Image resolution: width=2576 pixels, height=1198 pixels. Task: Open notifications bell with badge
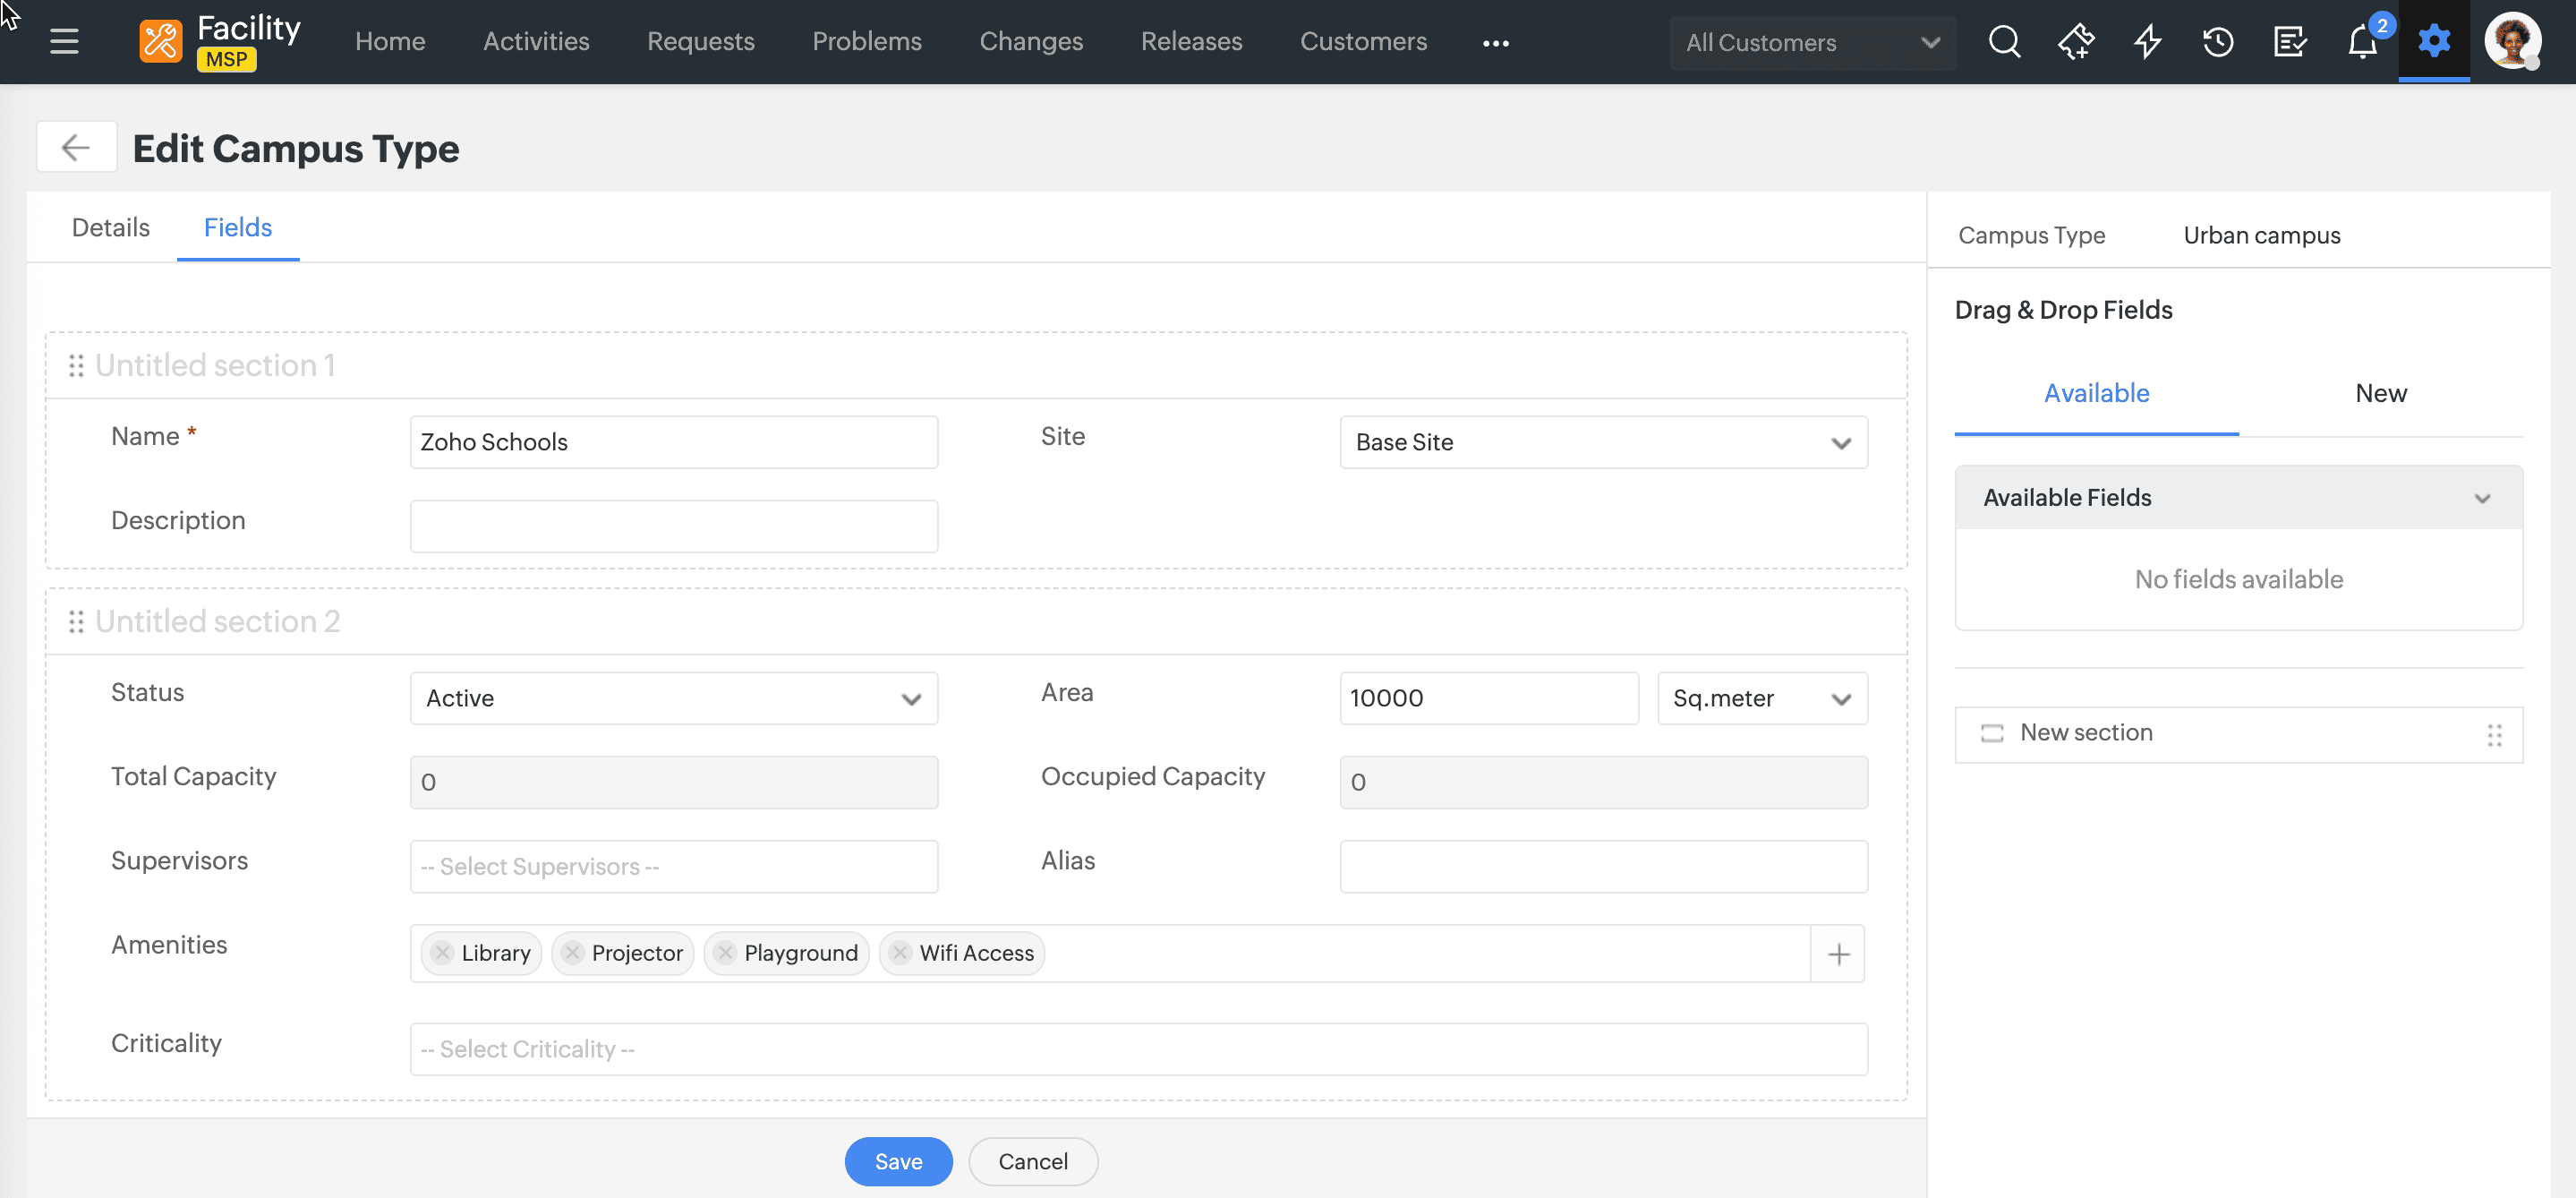point(2362,42)
